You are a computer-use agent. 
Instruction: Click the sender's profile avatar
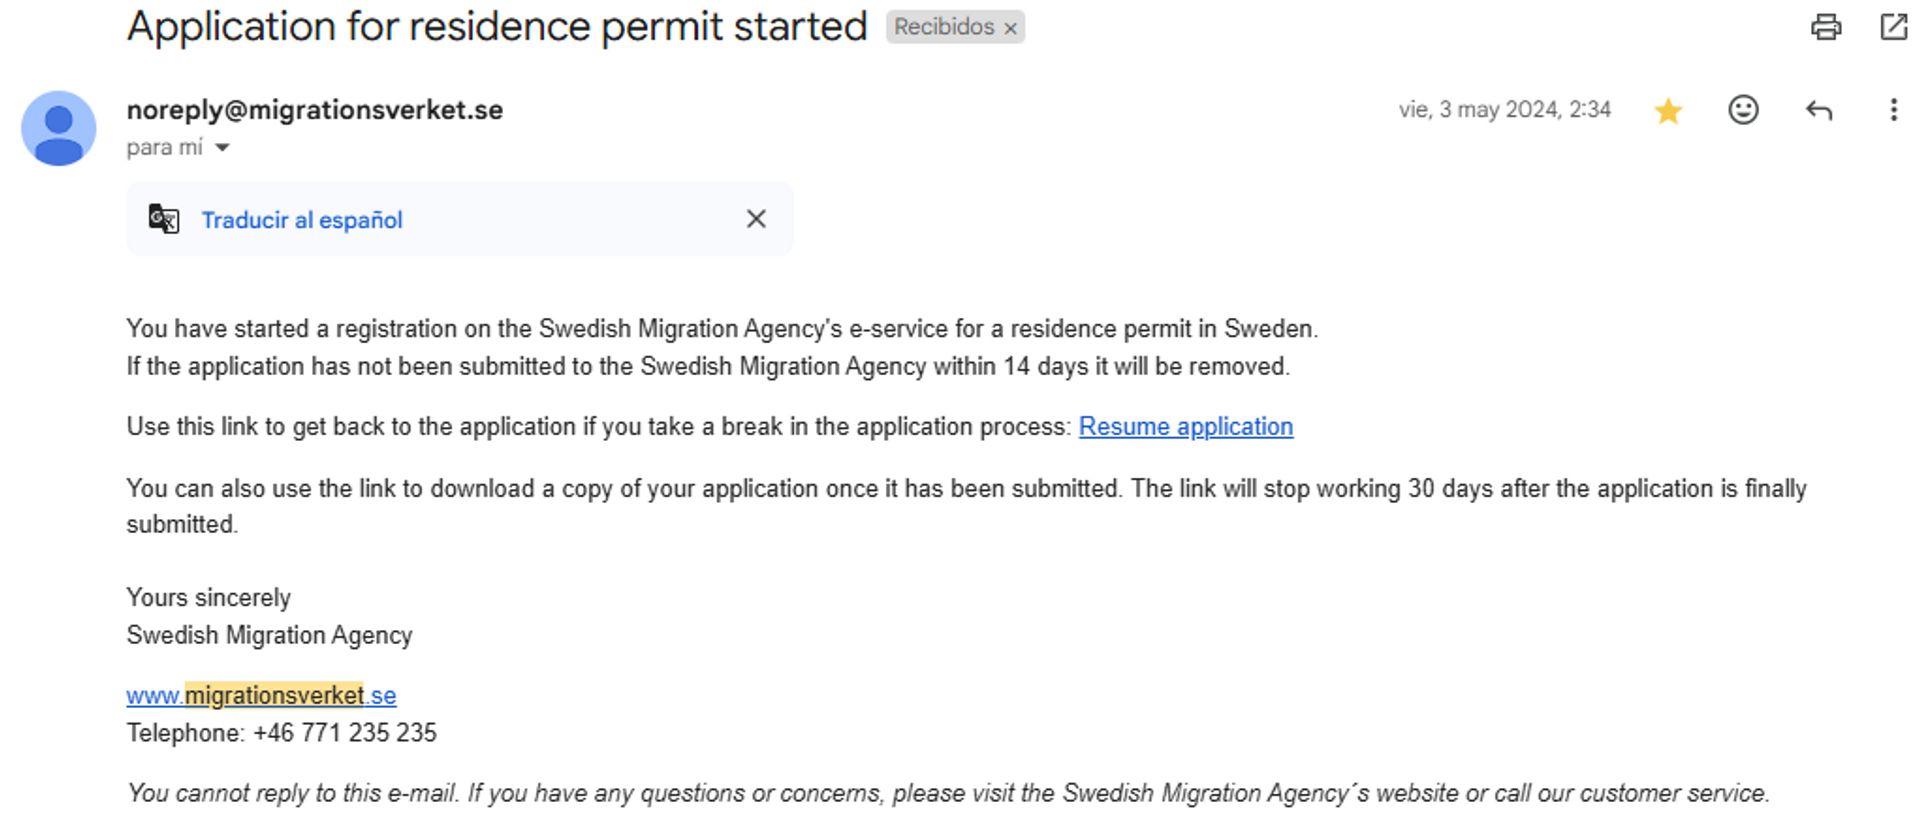point(59,129)
